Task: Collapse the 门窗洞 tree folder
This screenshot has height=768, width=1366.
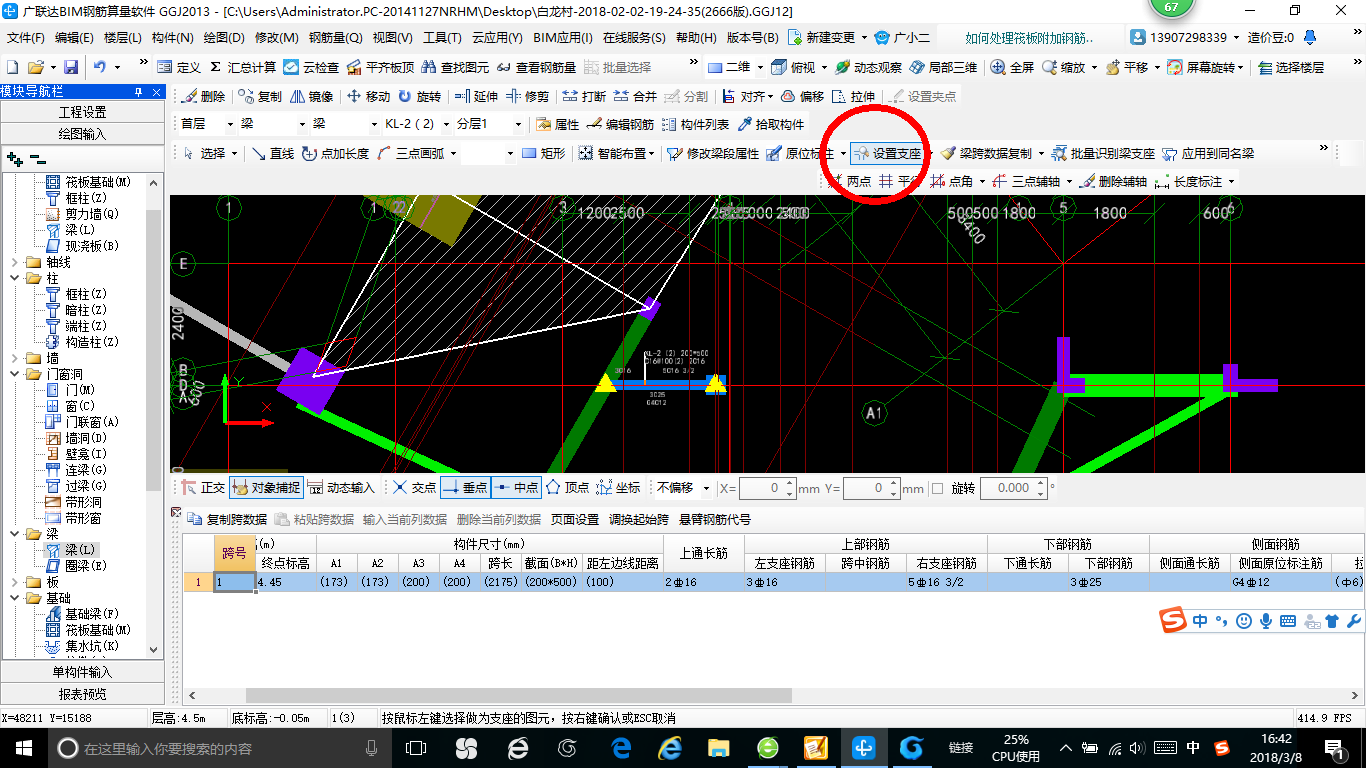Action: click(14, 374)
